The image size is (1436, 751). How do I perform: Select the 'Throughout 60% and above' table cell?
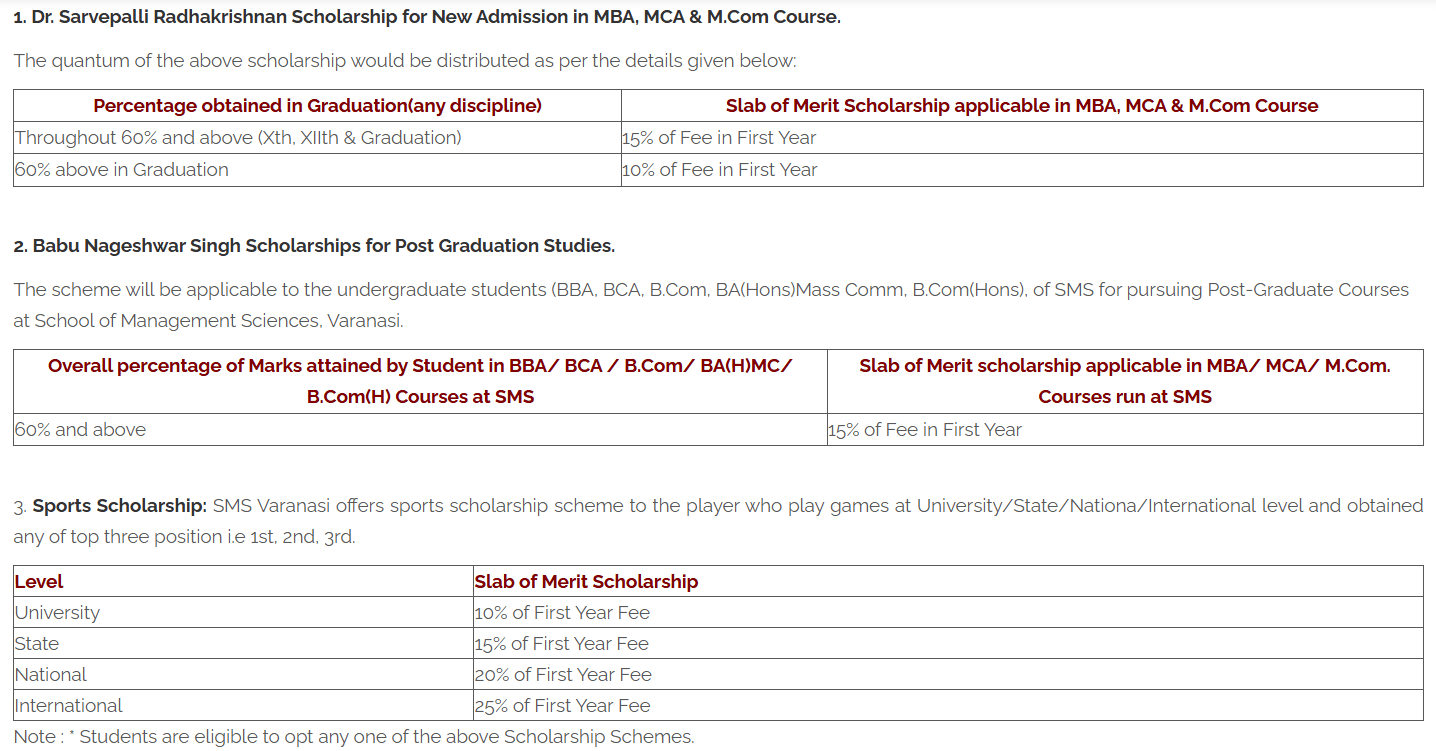[x=238, y=138]
